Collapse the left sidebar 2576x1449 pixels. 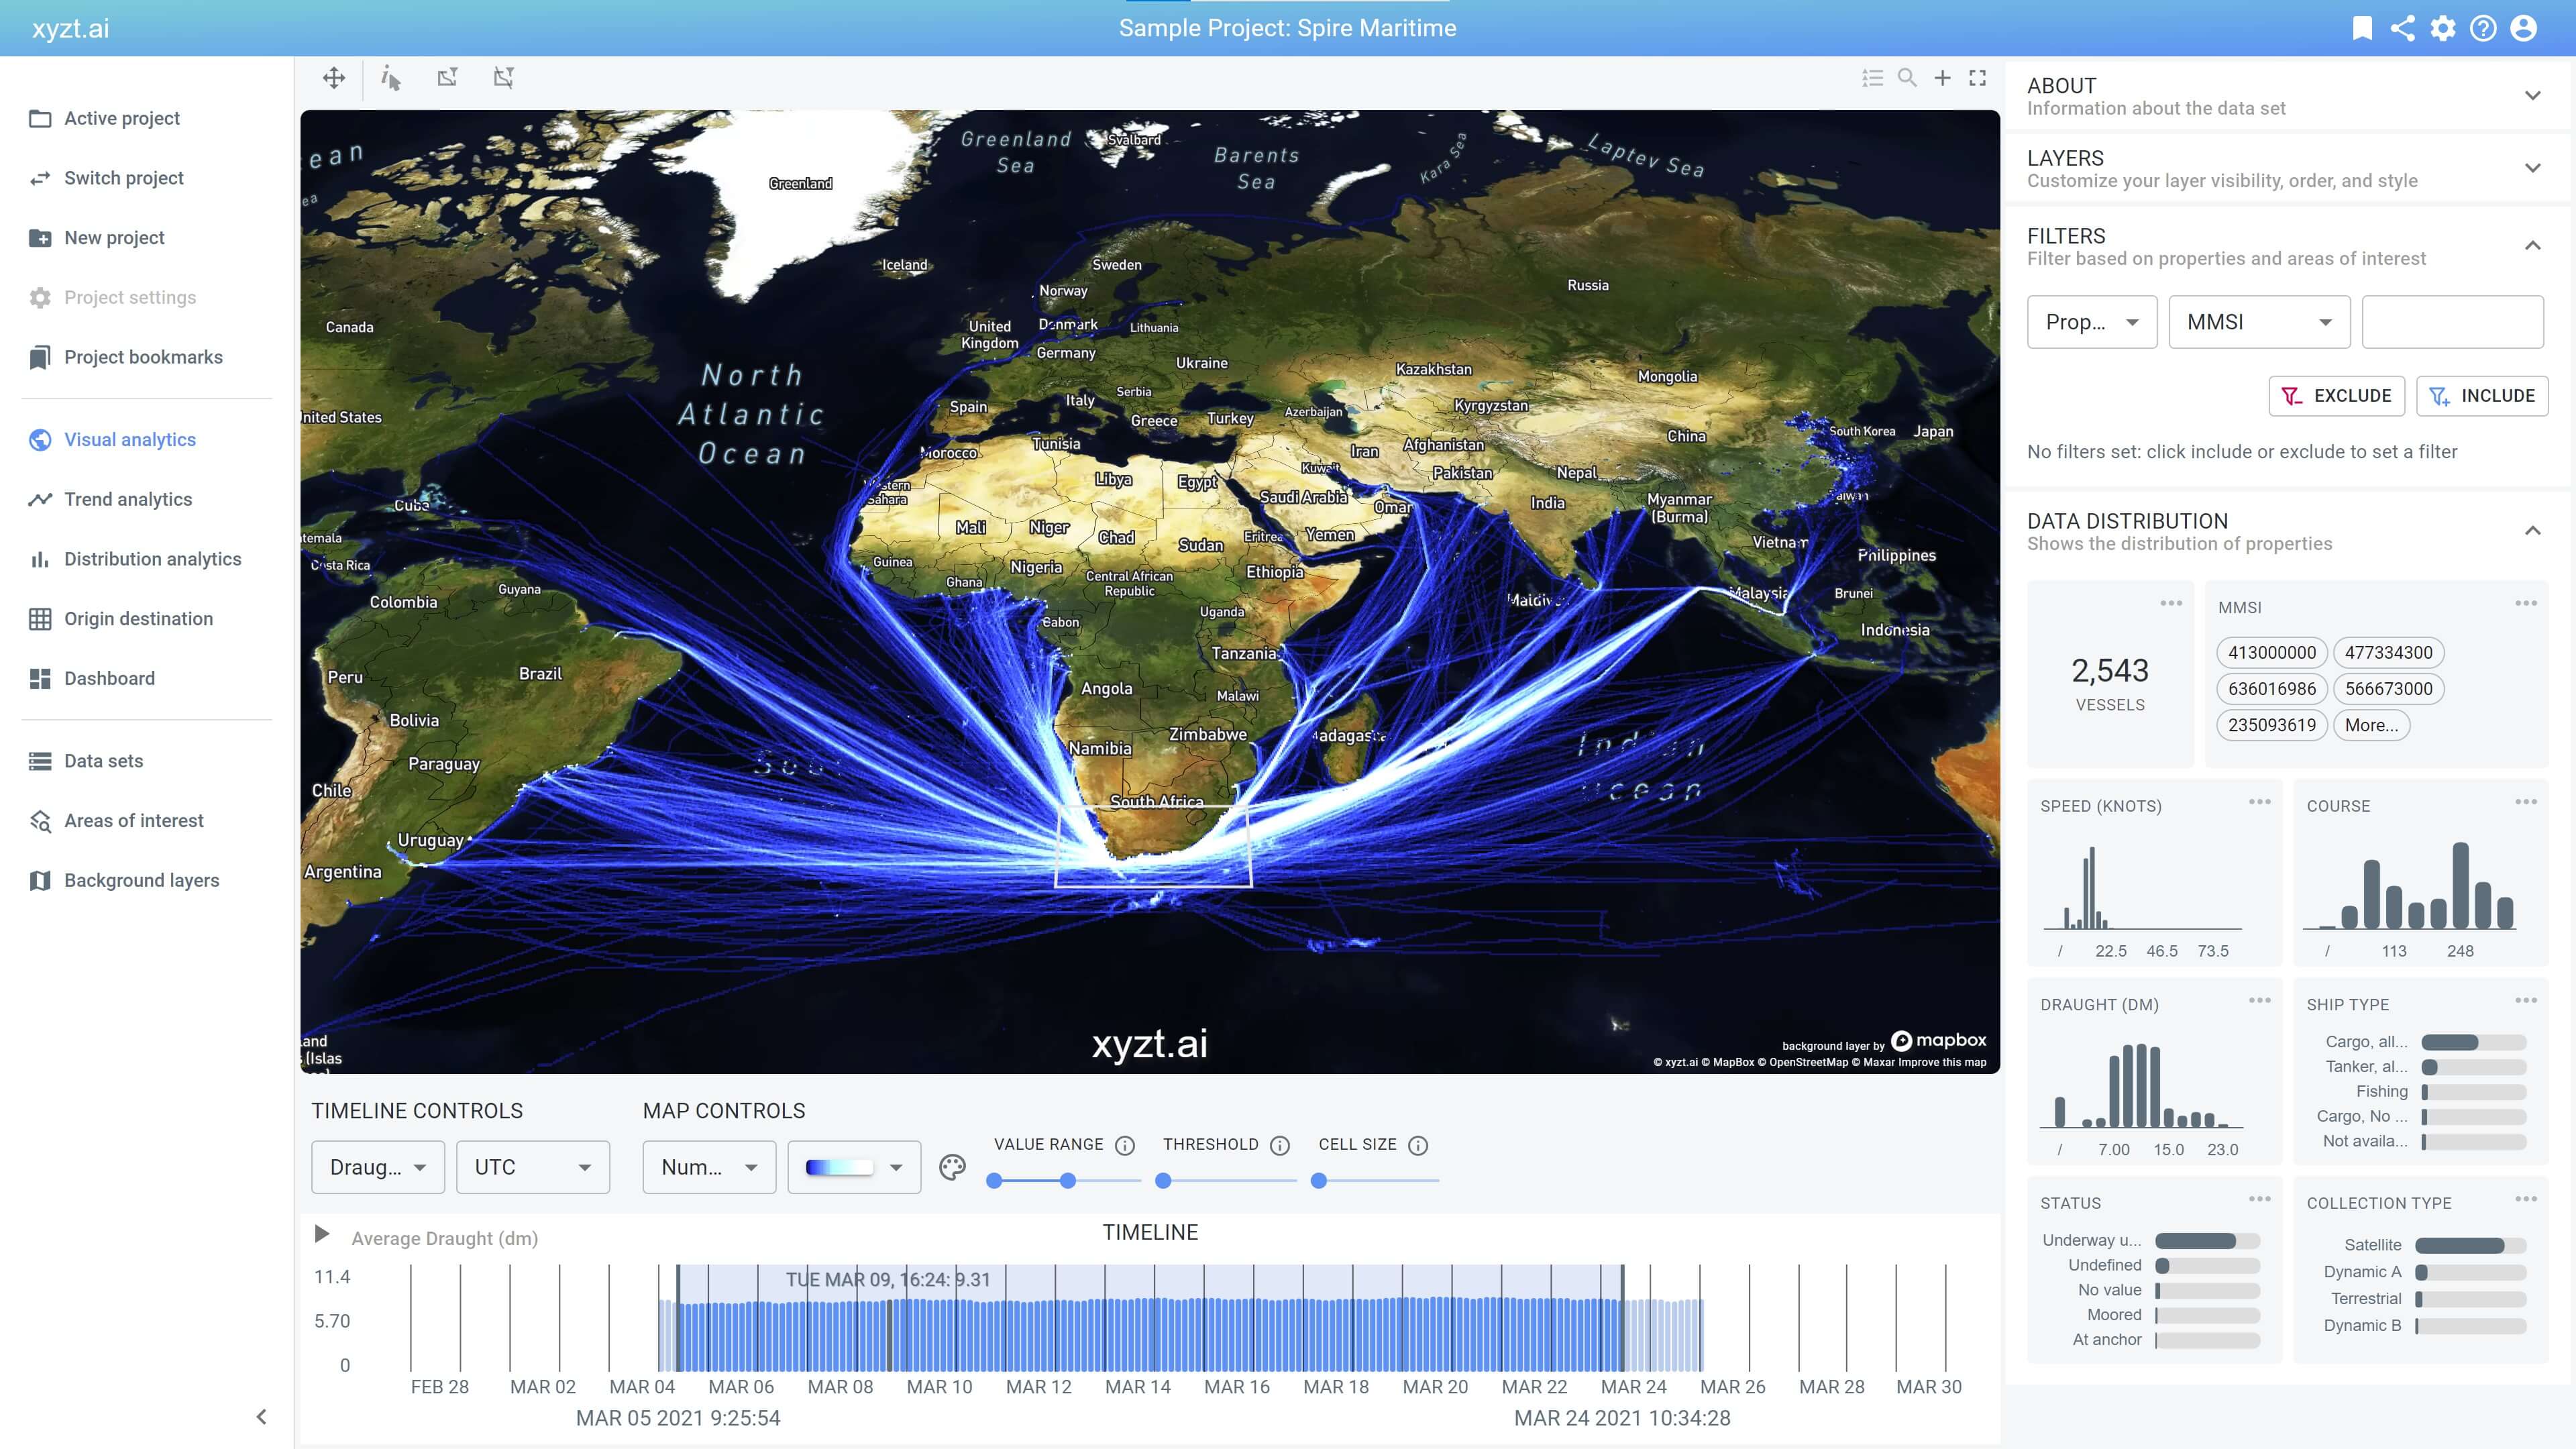pyautogui.click(x=261, y=1417)
